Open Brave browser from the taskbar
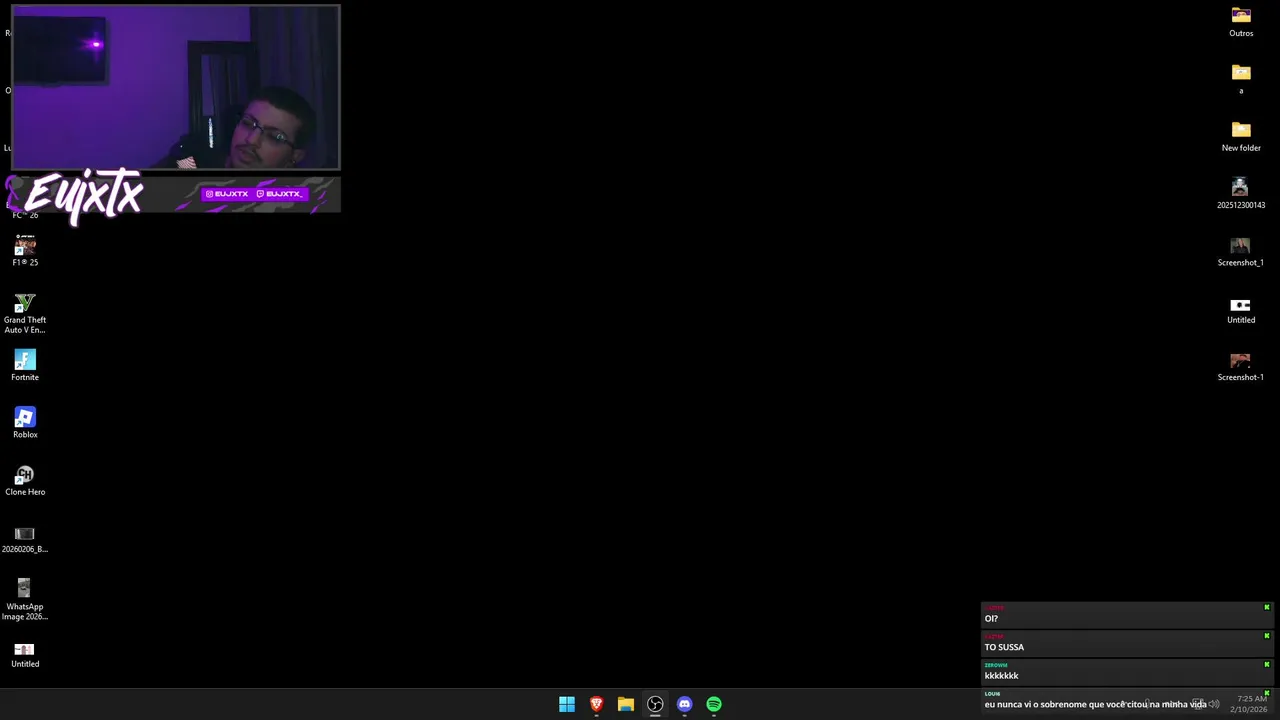1280x720 pixels. click(x=596, y=704)
